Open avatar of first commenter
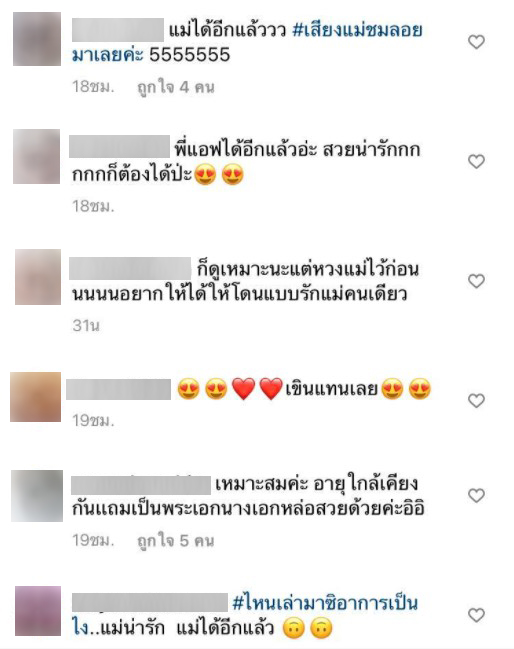 click(x=37, y=39)
